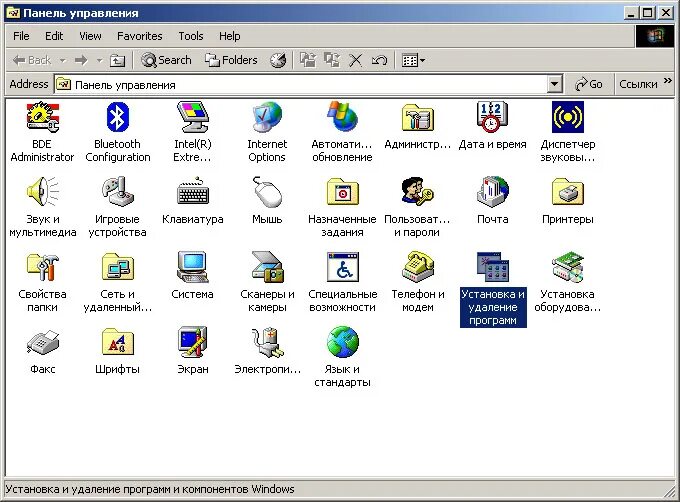Click the Undo toolbar icon

tap(379, 60)
